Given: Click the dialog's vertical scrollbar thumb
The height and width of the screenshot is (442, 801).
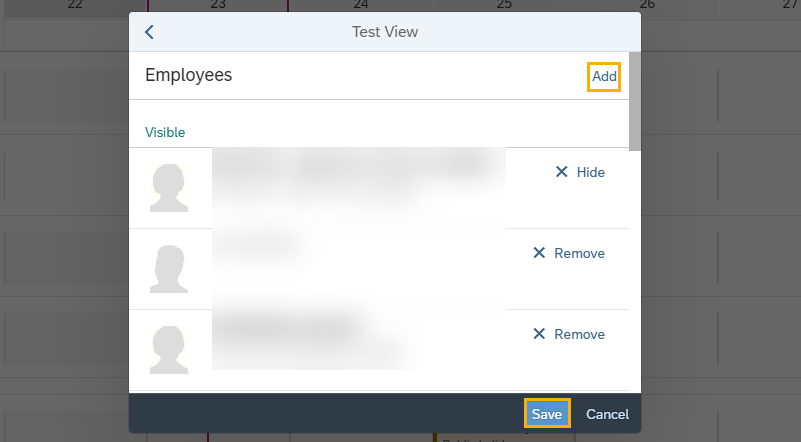Looking at the screenshot, I should tap(634, 100).
